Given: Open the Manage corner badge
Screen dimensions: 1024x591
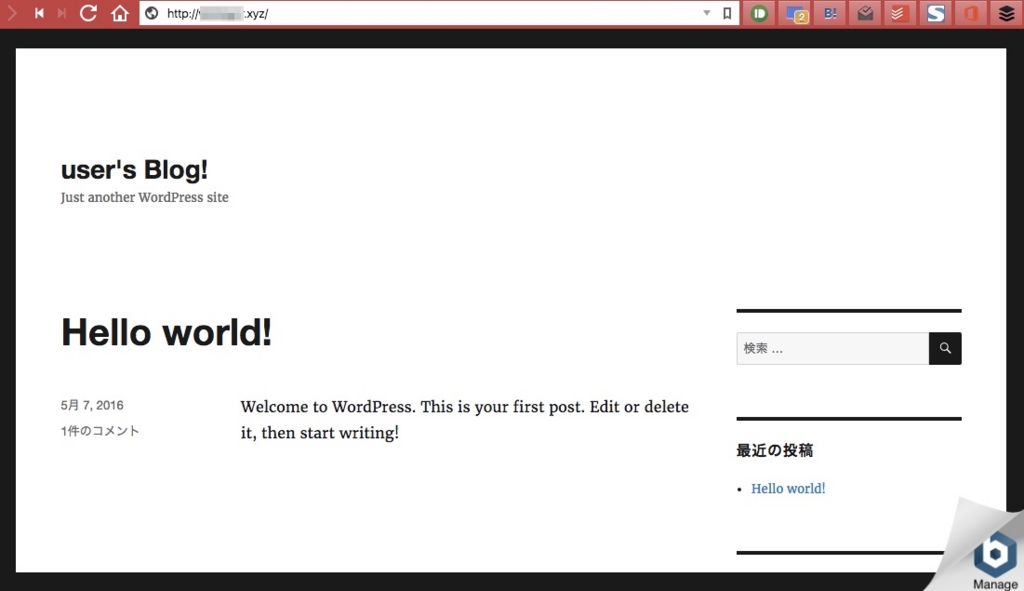Looking at the screenshot, I should tap(995, 560).
